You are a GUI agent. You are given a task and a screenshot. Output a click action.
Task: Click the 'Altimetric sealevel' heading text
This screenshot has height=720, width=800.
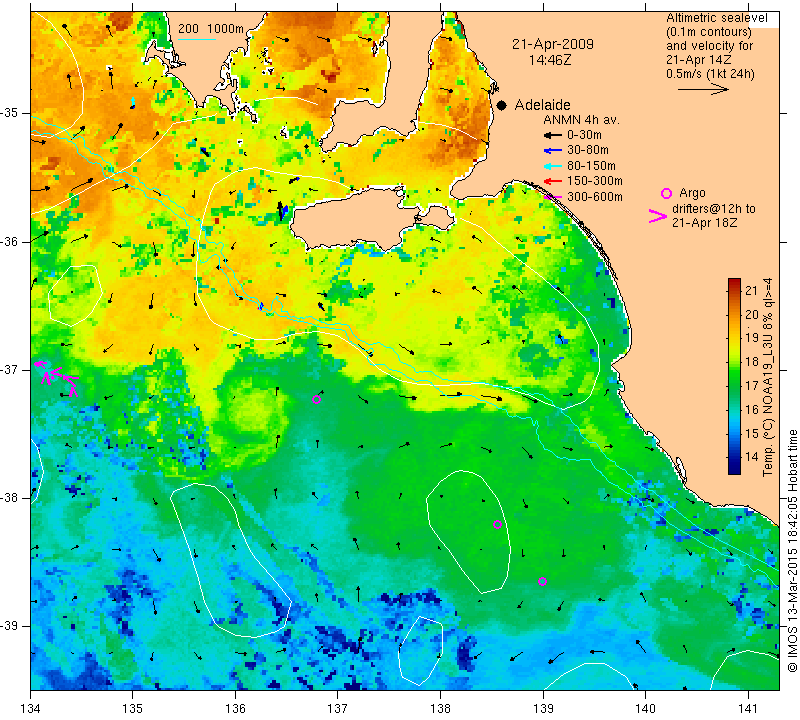[x=717, y=18]
